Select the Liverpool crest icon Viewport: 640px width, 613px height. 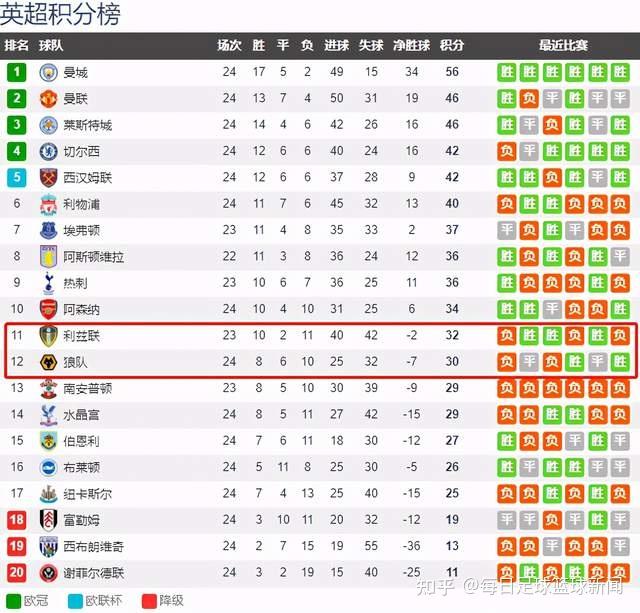pyautogui.click(x=49, y=204)
